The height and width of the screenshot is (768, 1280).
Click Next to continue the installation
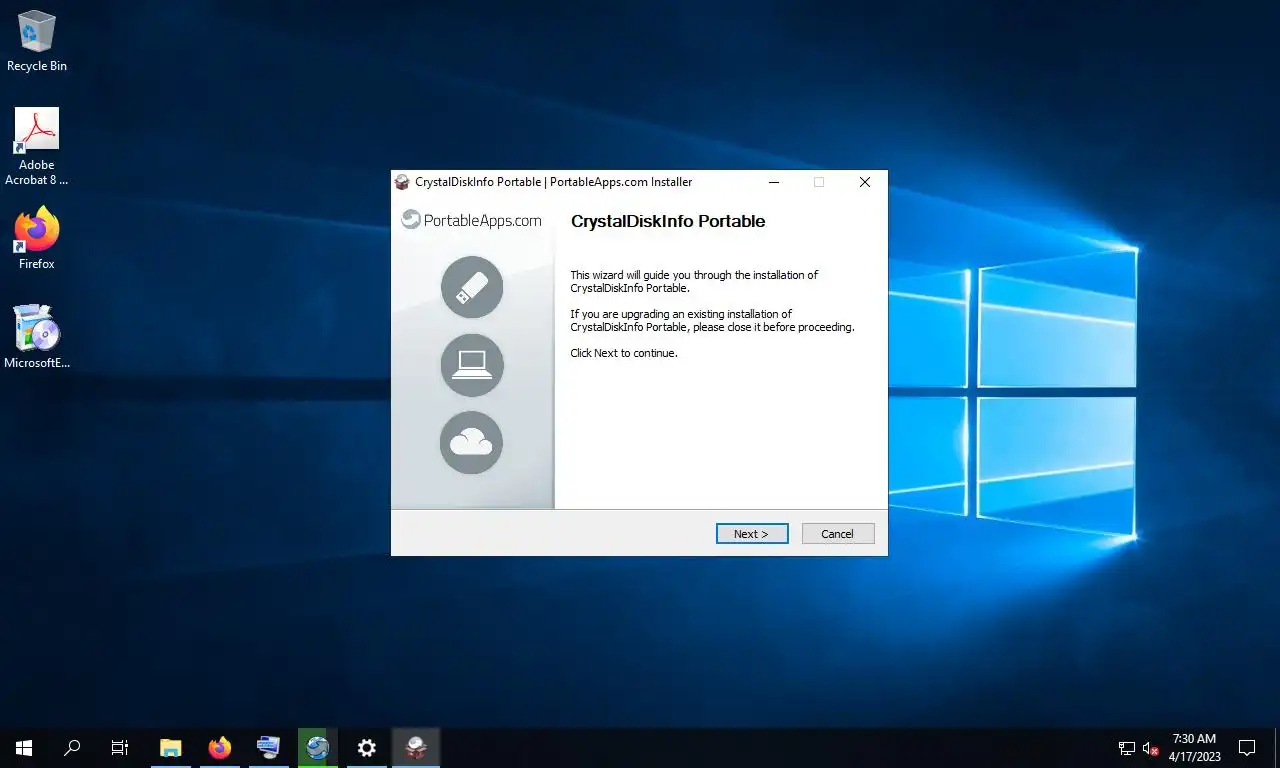point(752,534)
